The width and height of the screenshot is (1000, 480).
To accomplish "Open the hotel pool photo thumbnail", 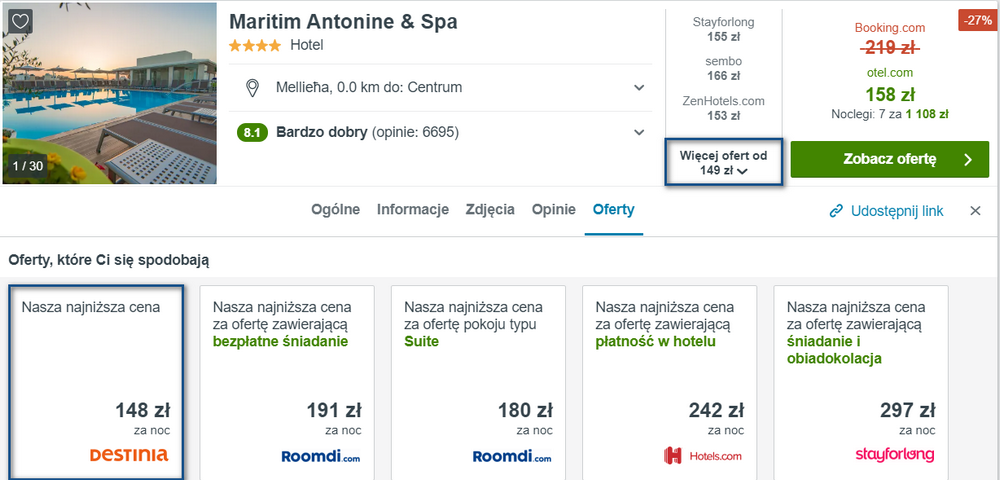I will tap(110, 93).
